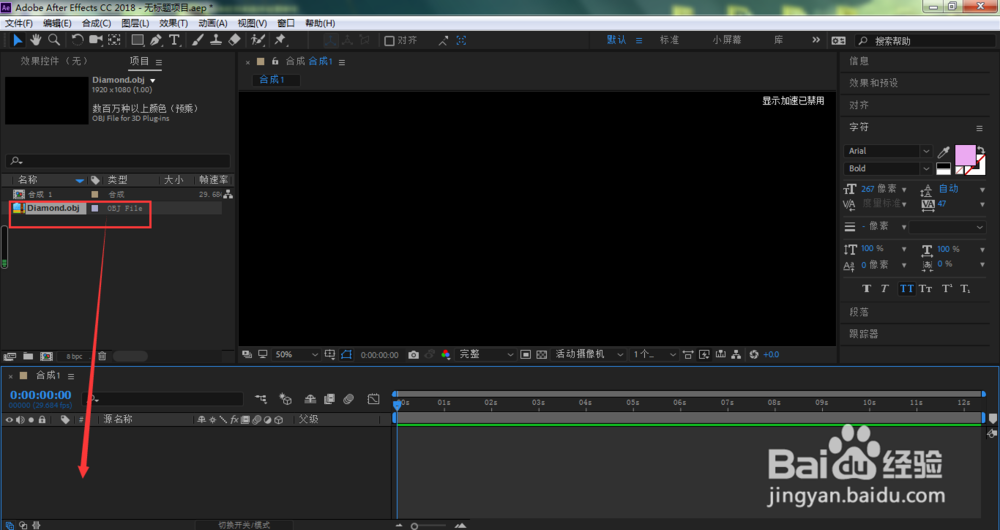Select the Clone Stamp tool

(x=216, y=40)
